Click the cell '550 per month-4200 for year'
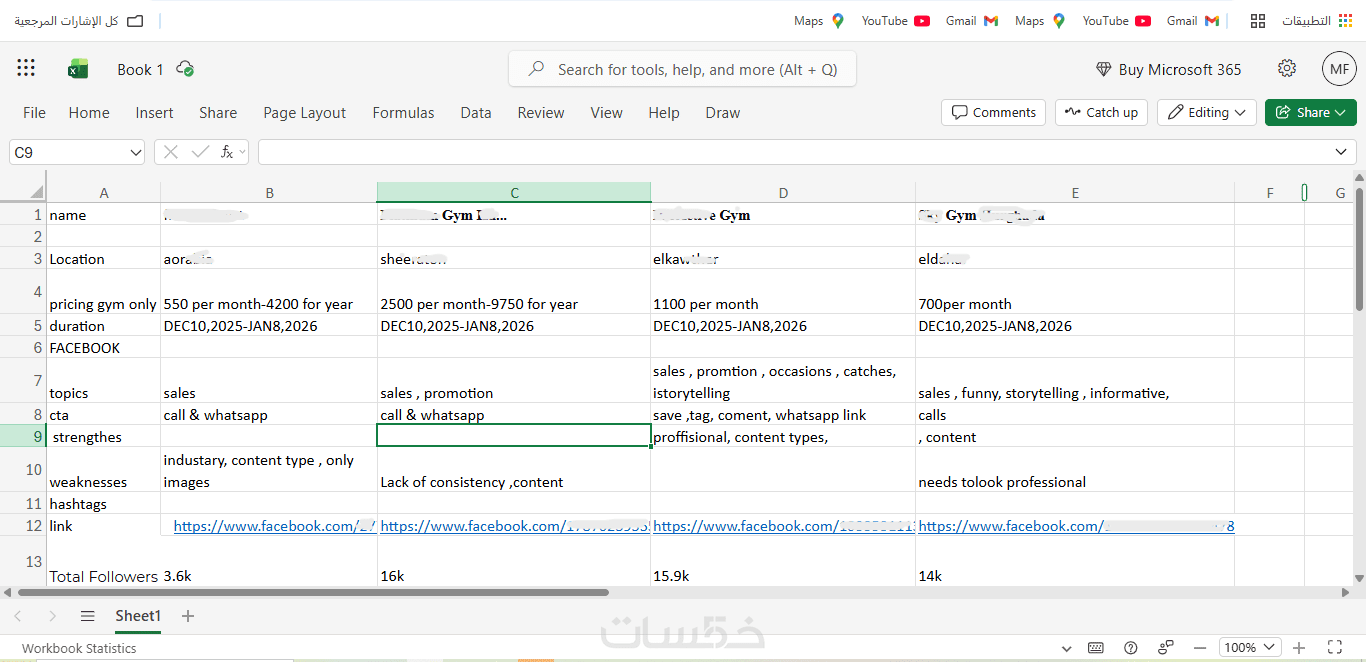The image size is (1366, 662). coord(269,291)
